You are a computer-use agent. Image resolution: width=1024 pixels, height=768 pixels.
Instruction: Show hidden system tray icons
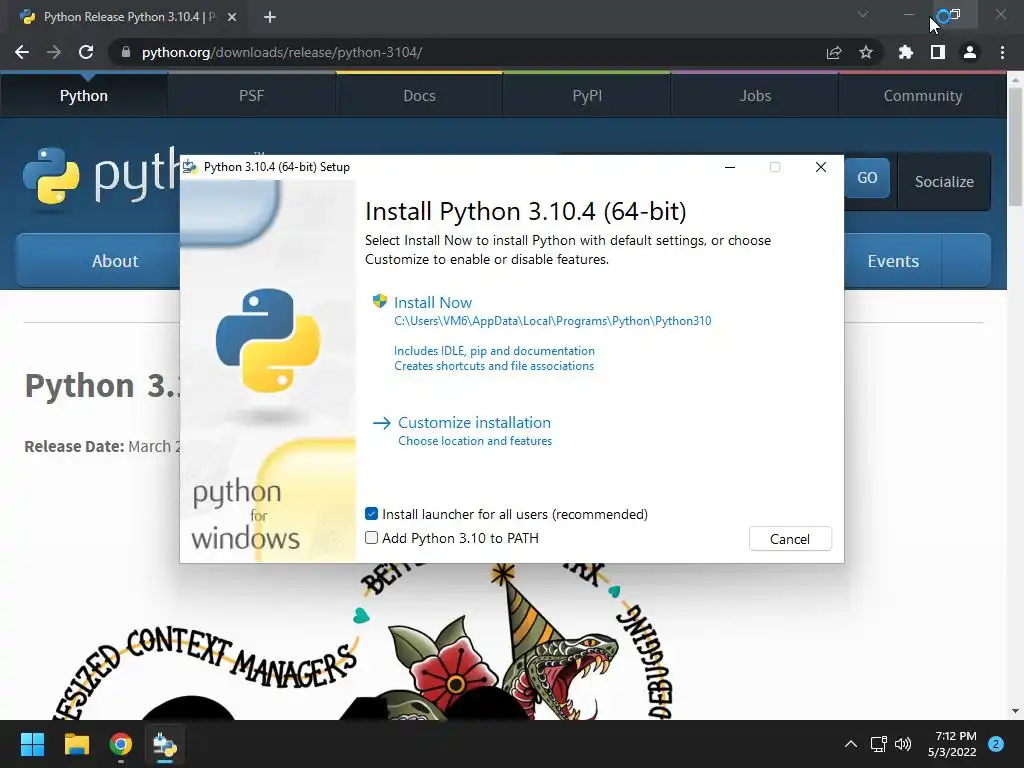point(850,744)
